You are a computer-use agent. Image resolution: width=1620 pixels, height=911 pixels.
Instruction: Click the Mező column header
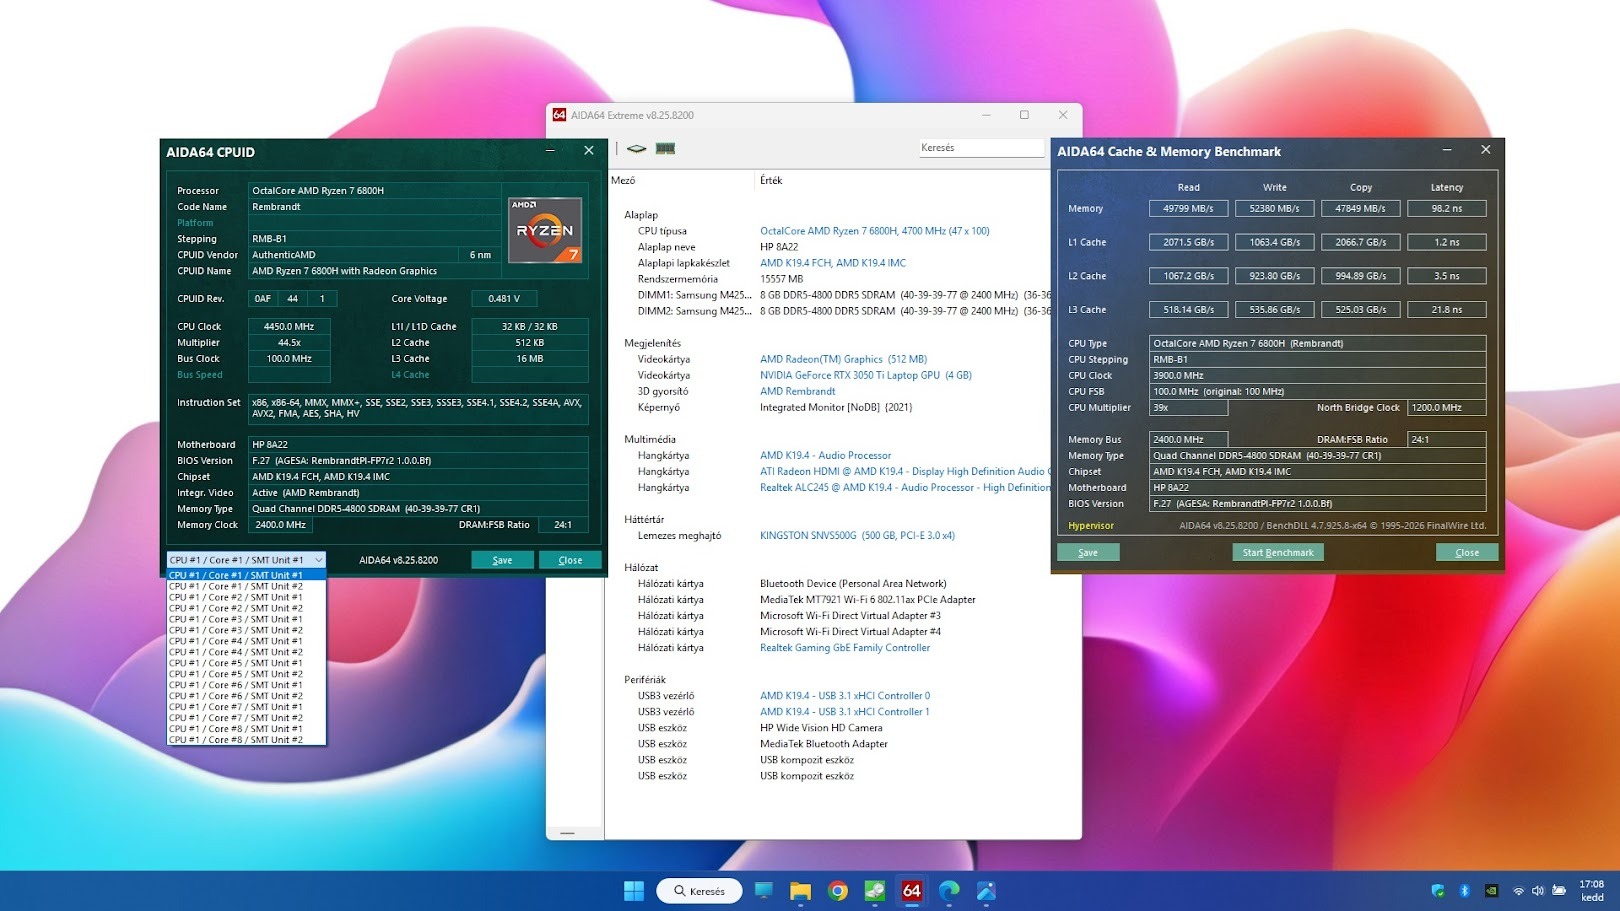[623, 181]
